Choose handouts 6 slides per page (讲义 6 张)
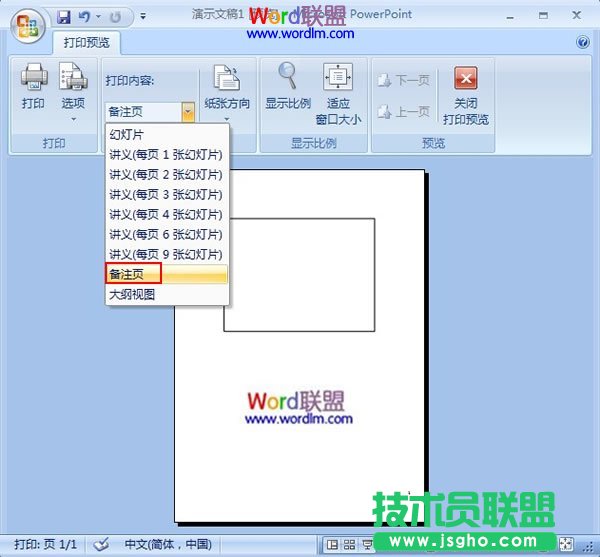 [167, 234]
